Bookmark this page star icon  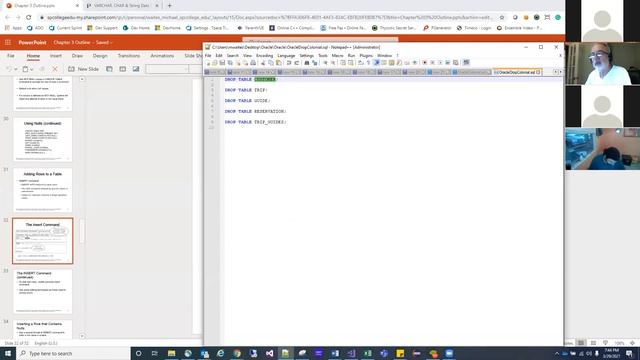tap(502, 18)
